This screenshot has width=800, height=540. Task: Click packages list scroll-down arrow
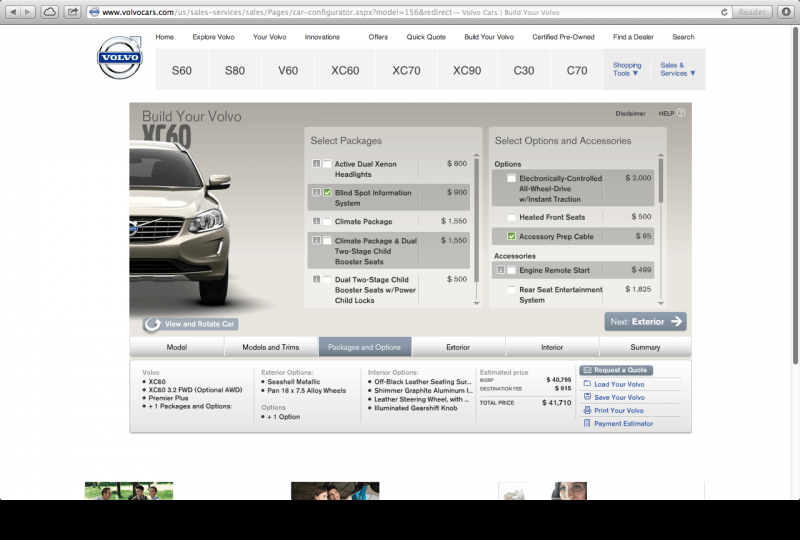point(477,303)
